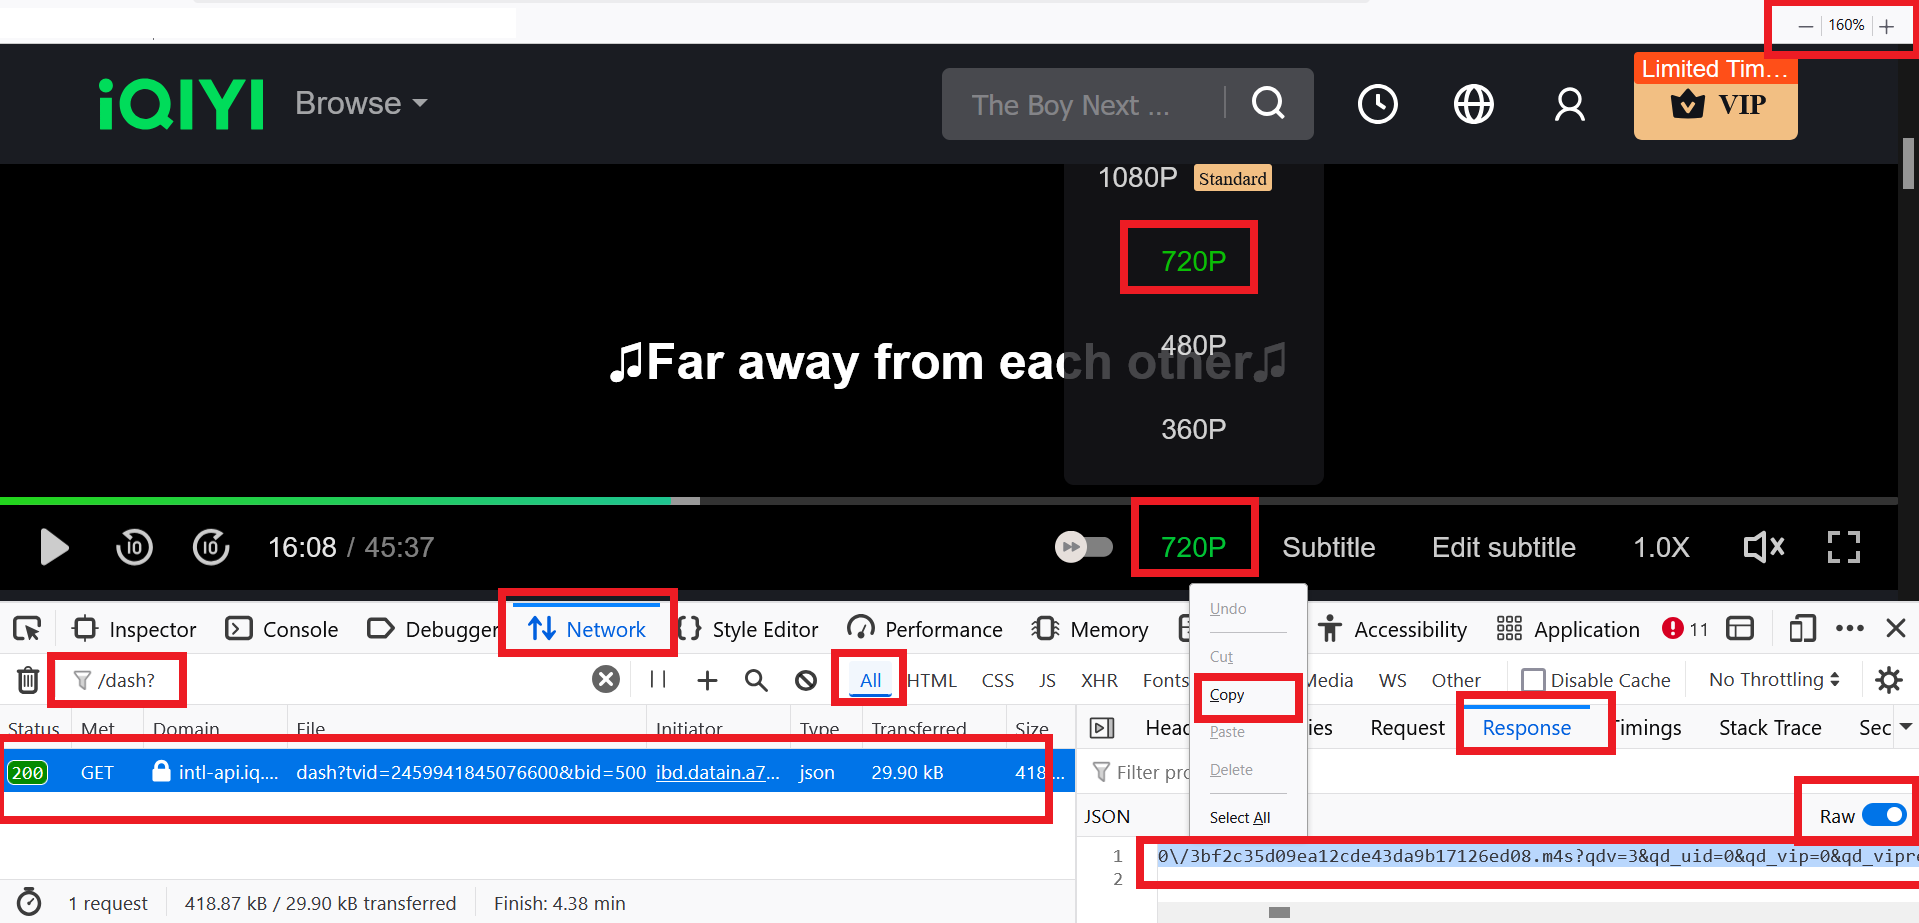Select 360P quality option
Image resolution: width=1919 pixels, height=923 pixels.
[x=1193, y=429]
